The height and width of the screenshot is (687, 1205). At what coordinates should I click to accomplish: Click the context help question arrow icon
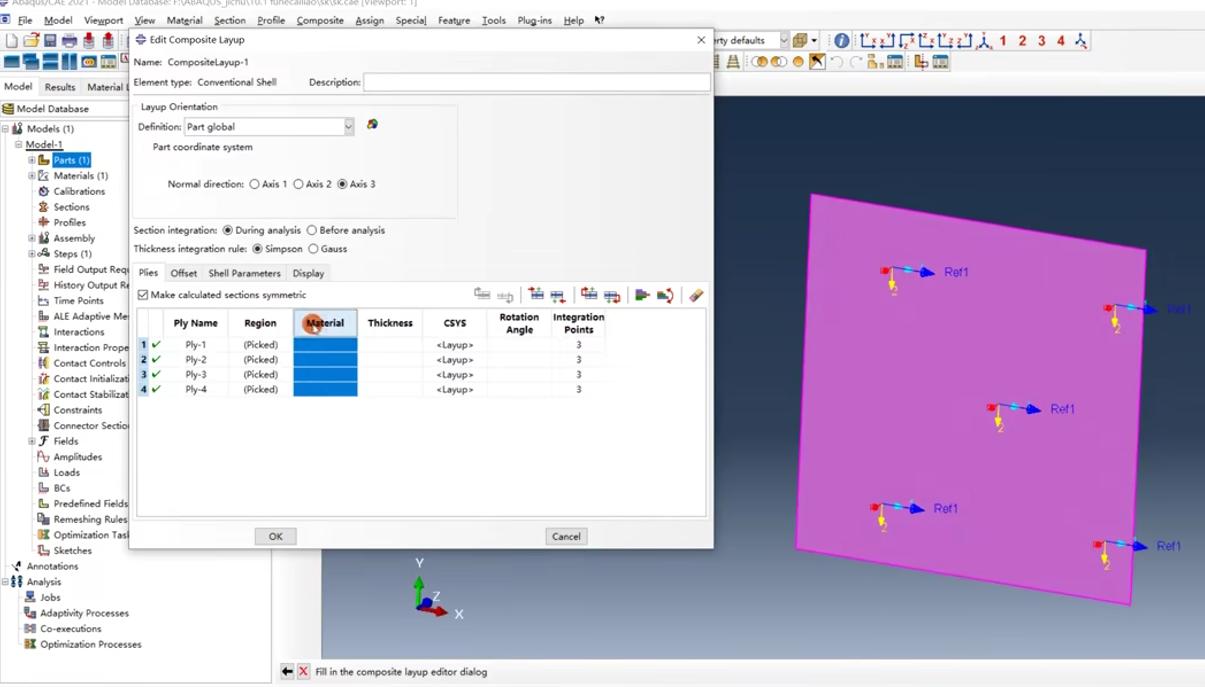[x=599, y=20]
